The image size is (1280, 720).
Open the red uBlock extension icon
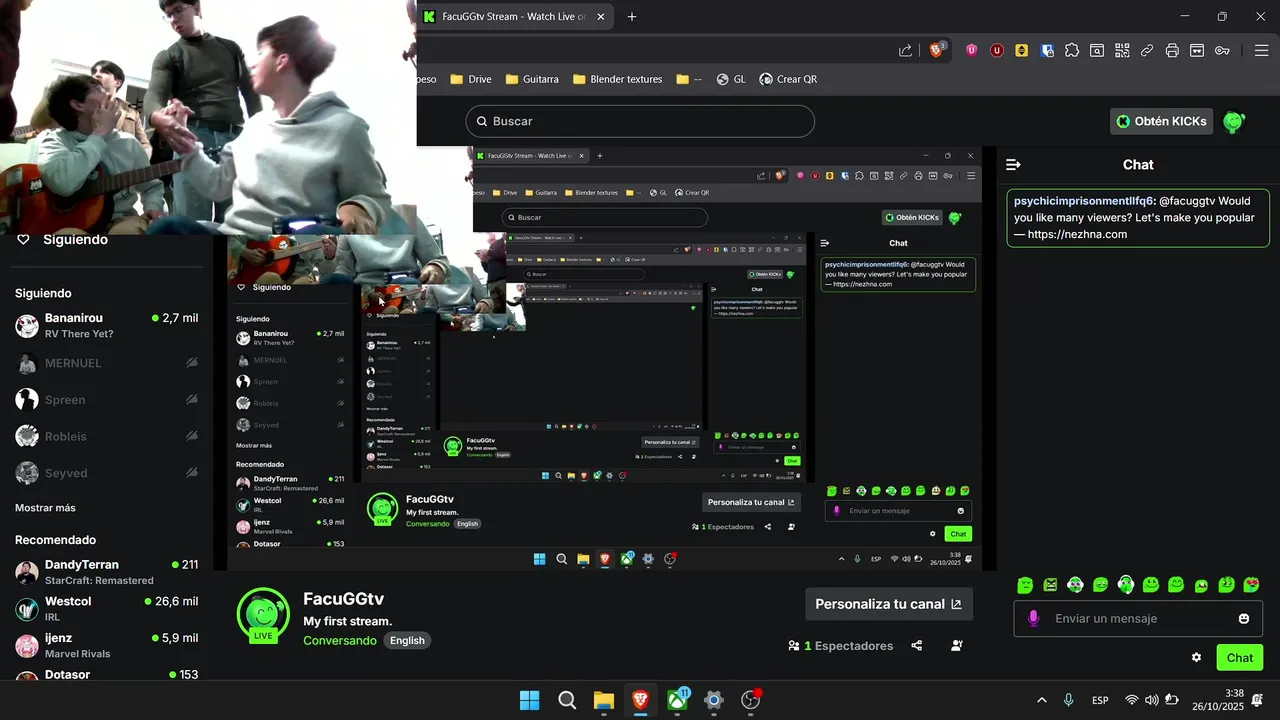tap(997, 50)
